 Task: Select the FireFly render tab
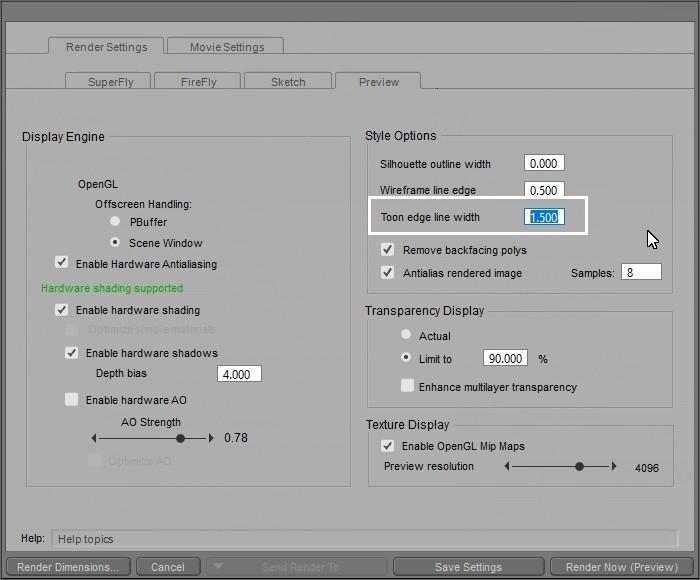tap(197, 82)
